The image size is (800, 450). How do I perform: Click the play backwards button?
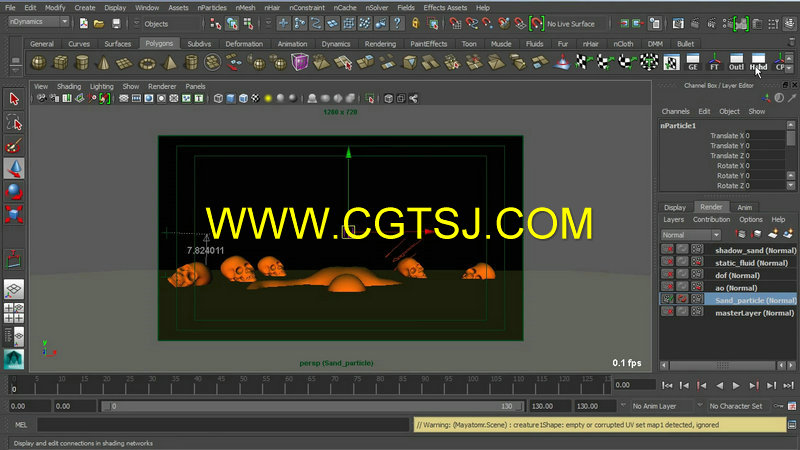[719, 386]
